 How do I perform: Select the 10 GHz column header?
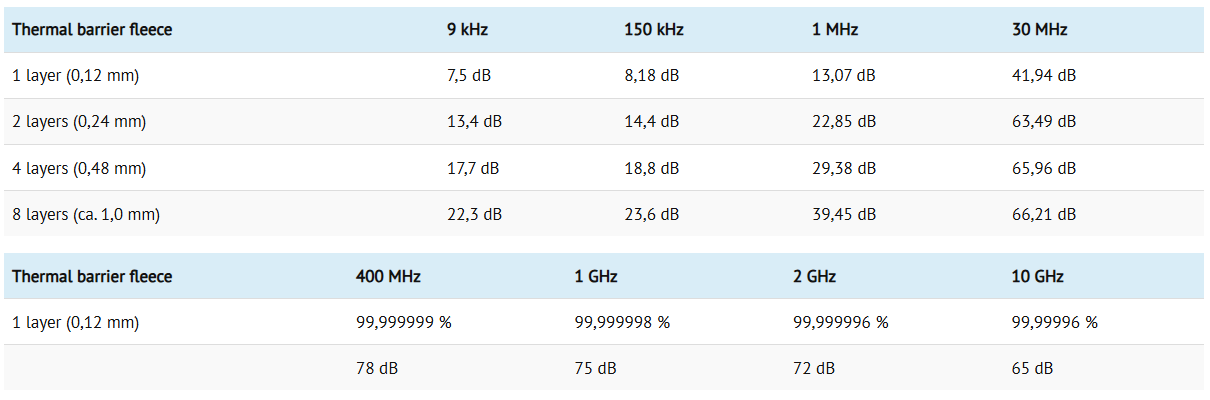tap(1037, 276)
